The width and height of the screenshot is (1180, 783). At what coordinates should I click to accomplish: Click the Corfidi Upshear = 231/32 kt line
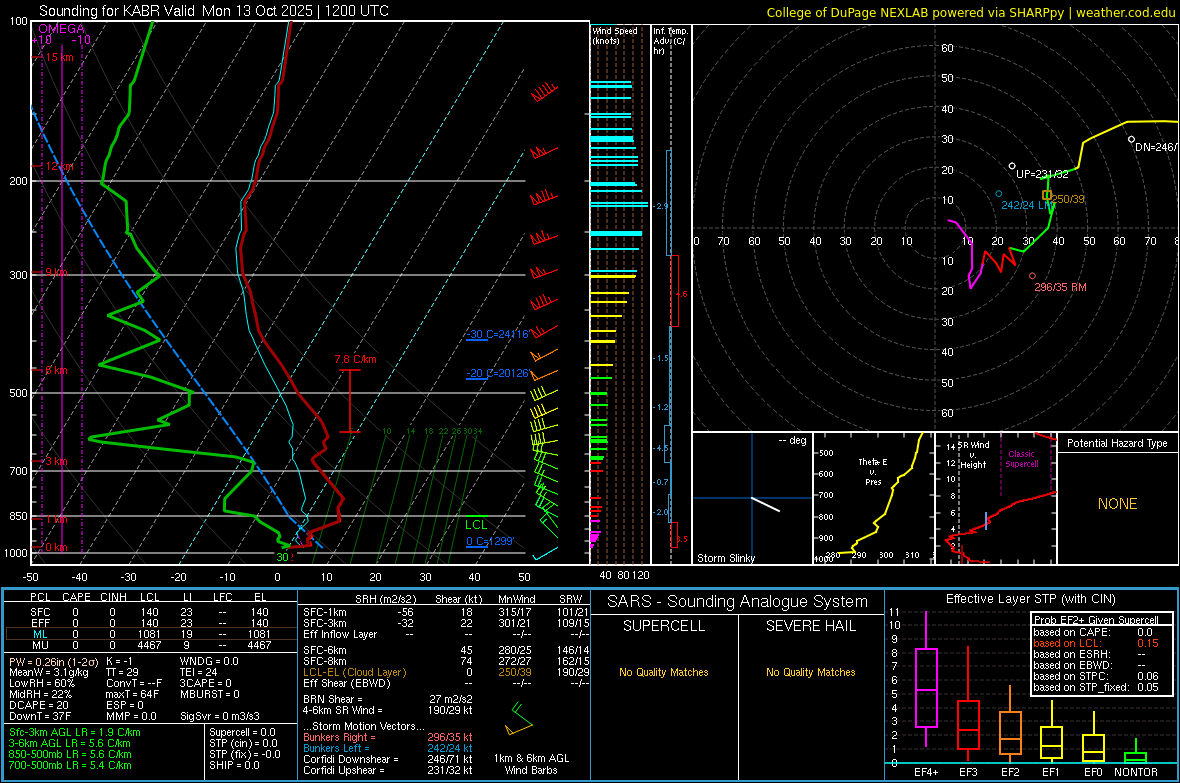[x=388, y=770]
